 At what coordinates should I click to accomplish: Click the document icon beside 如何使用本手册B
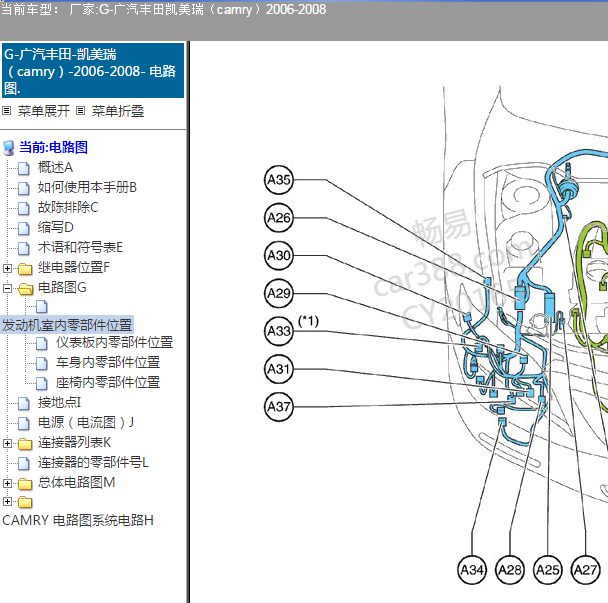(x=24, y=188)
